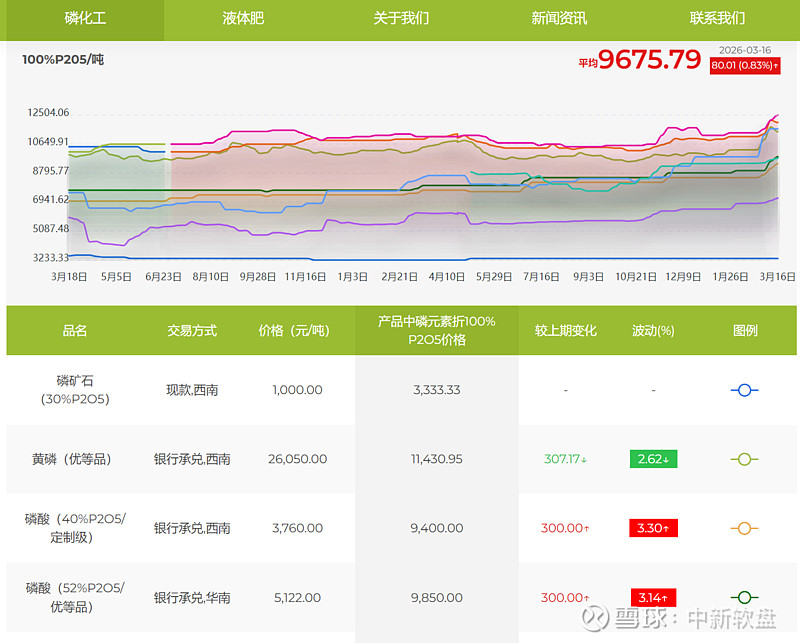Go to the 新闻资讯 tab

click(559, 19)
